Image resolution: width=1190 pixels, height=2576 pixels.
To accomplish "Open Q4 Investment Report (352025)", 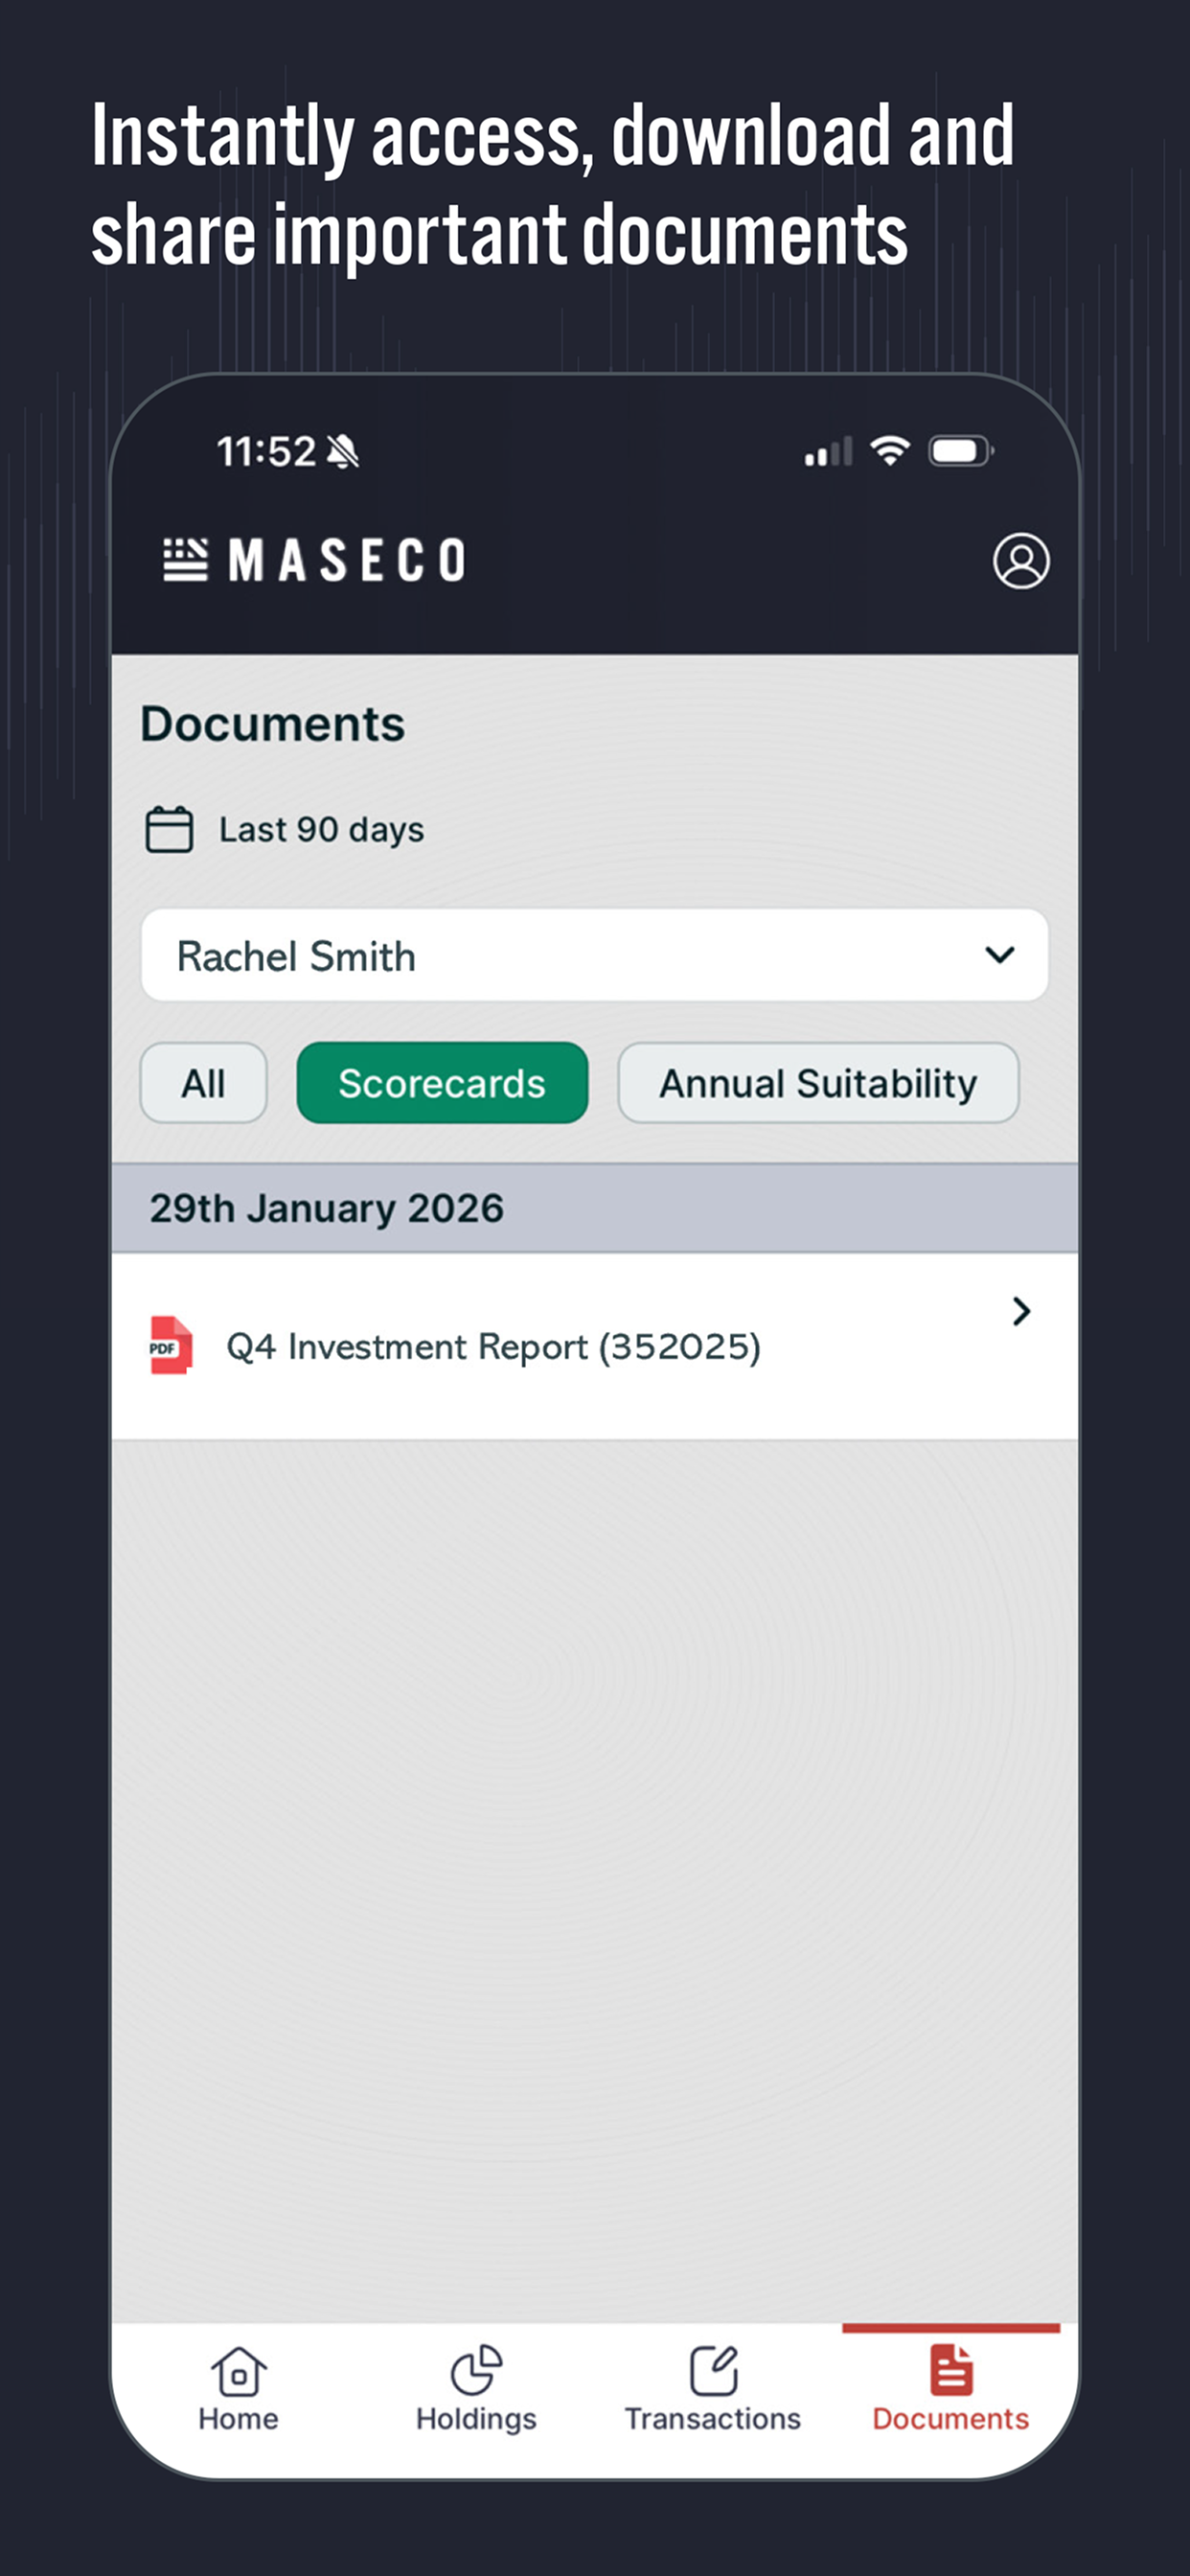I will [x=595, y=1346].
